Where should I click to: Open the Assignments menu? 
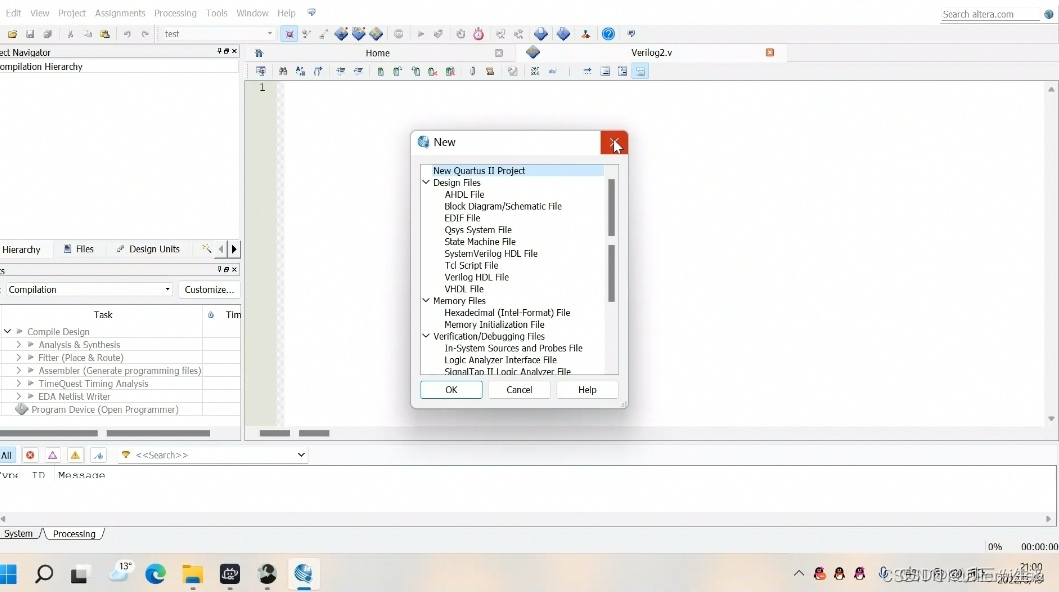coord(120,13)
